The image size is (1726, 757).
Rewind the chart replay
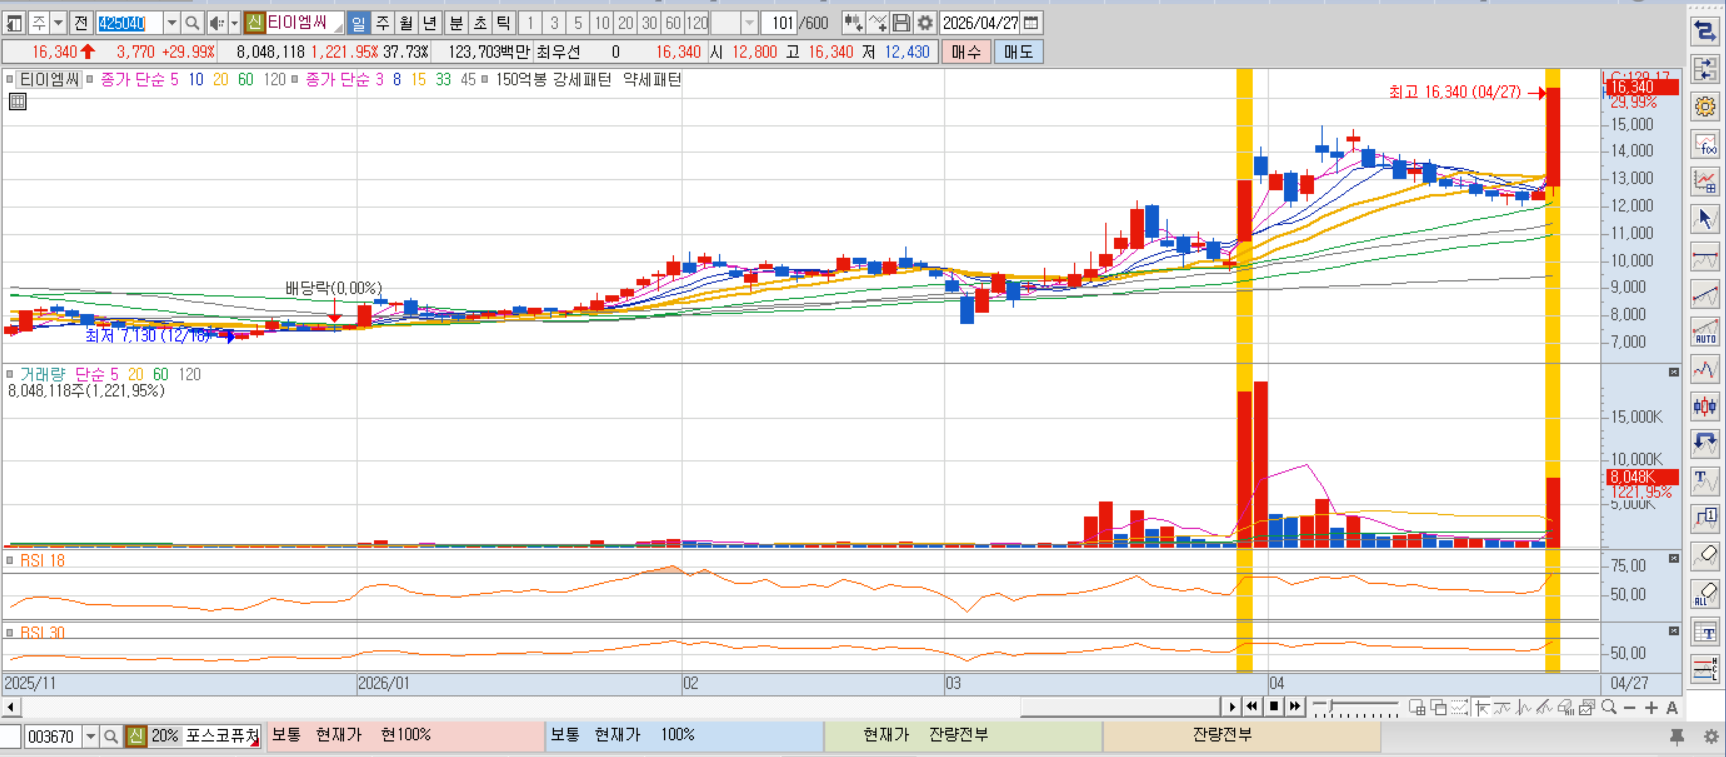click(1252, 707)
